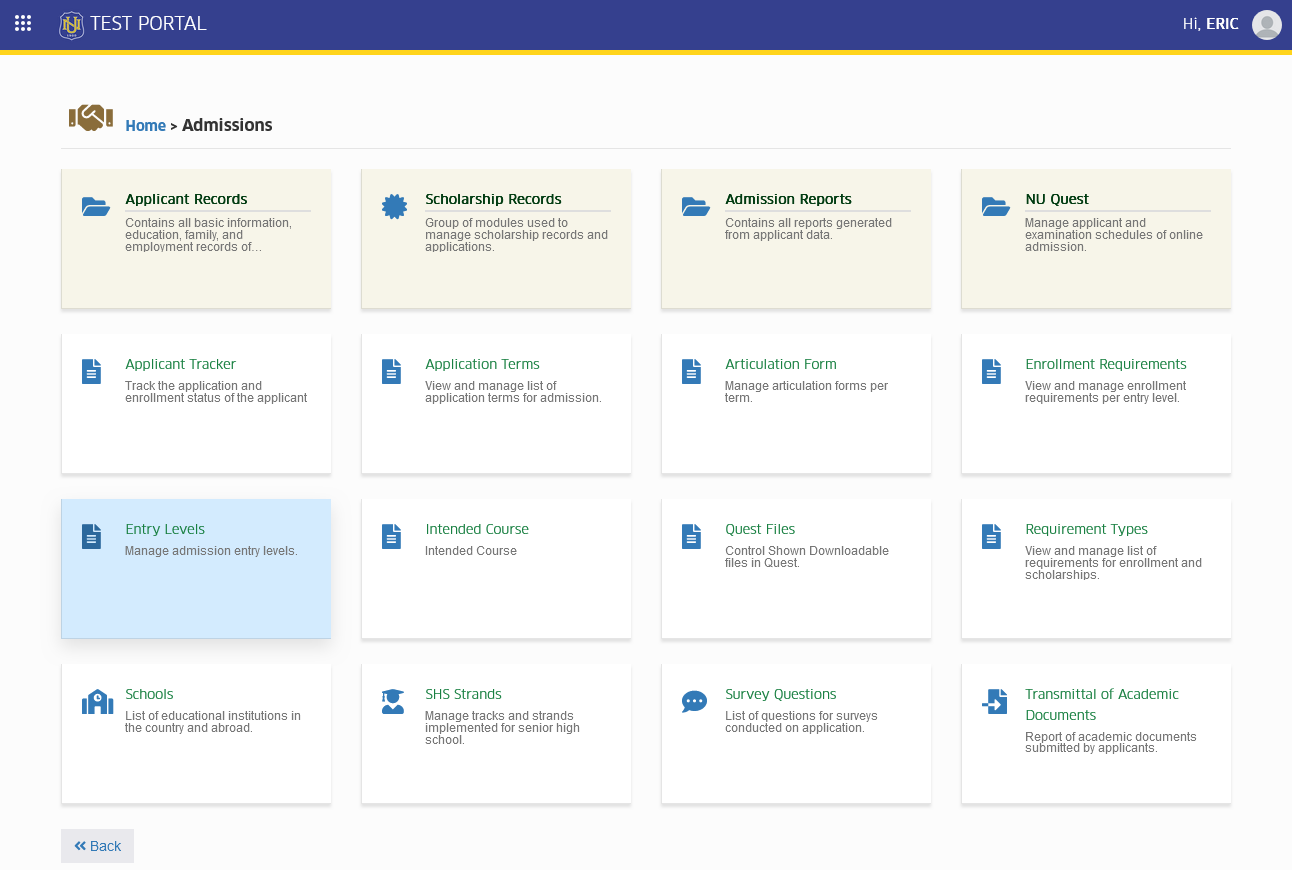This screenshot has height=870, width=1292.
Task: Open the Requirement Types module
Action: click(1096, 569)
